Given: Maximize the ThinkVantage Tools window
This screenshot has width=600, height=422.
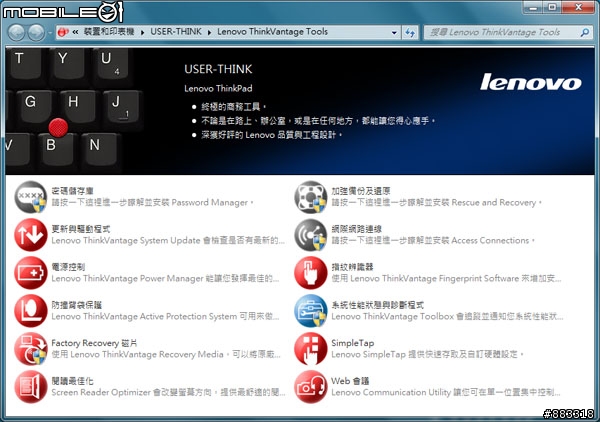Looking at the screenshot, I should click(x=552, y=7).
